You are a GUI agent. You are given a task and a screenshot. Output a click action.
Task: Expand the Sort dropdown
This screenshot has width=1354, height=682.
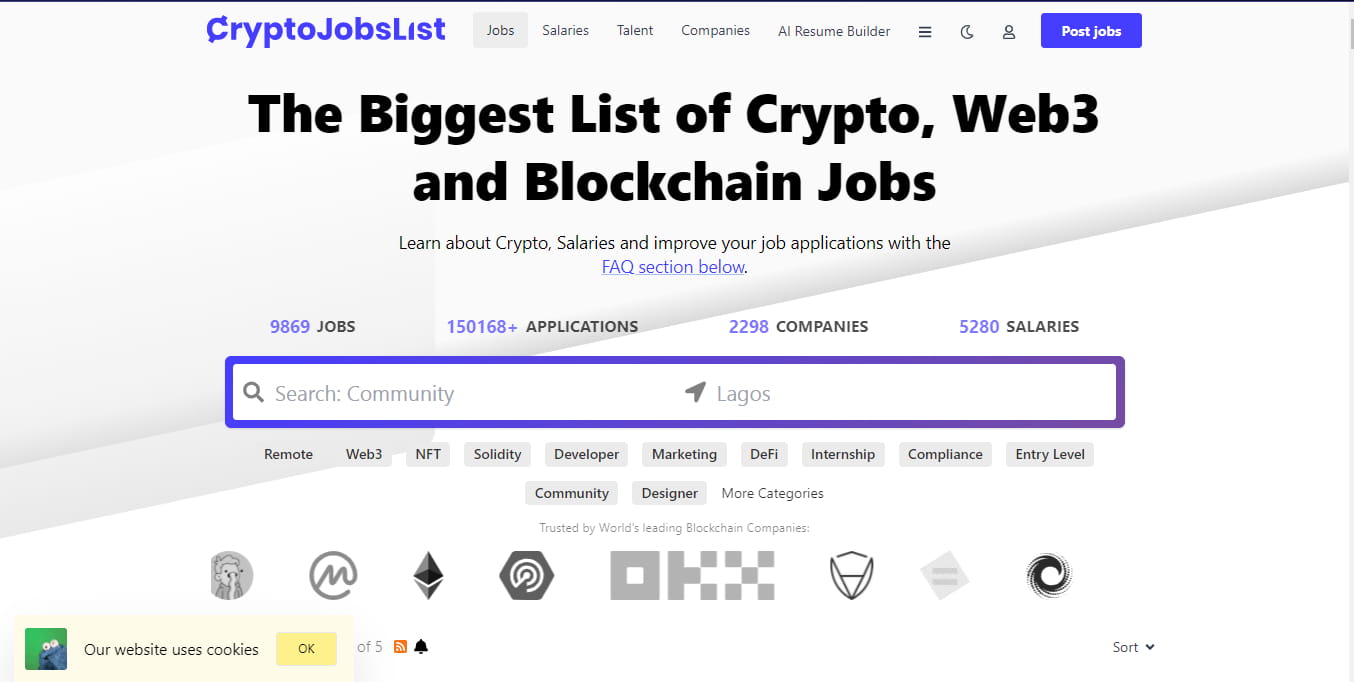(1133, 647)
